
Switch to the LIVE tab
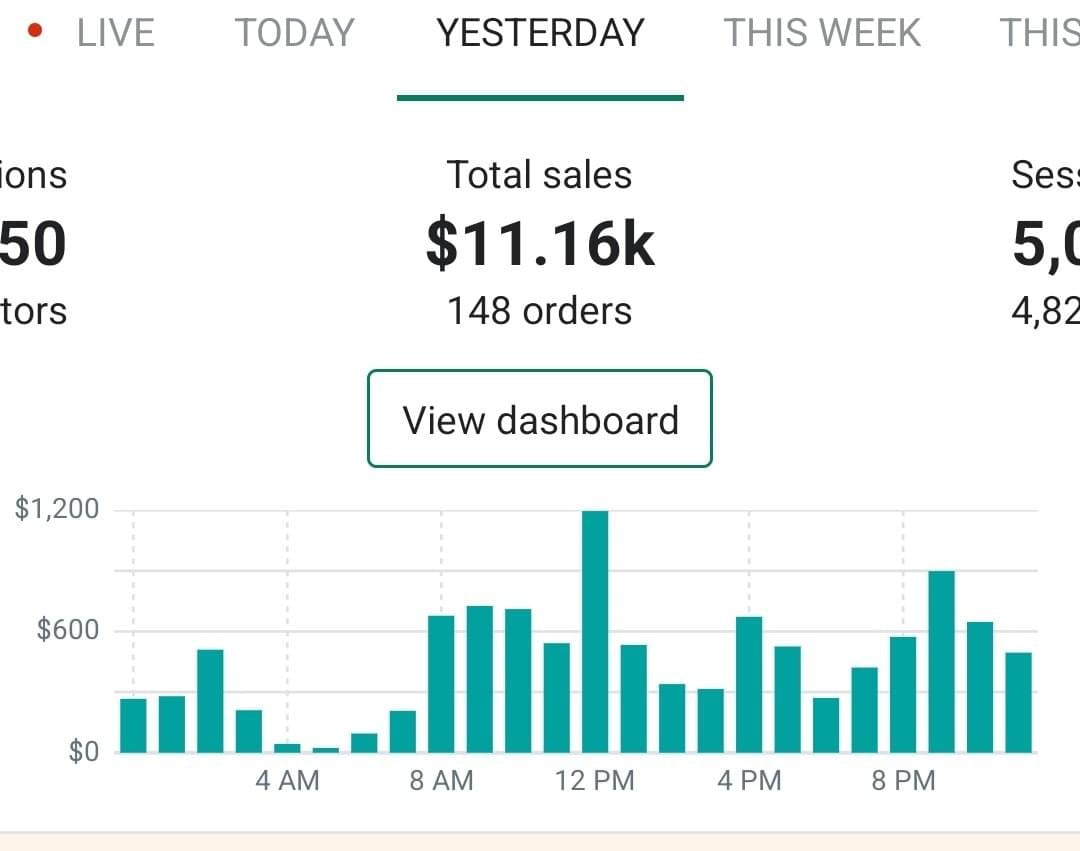[115, 33]
